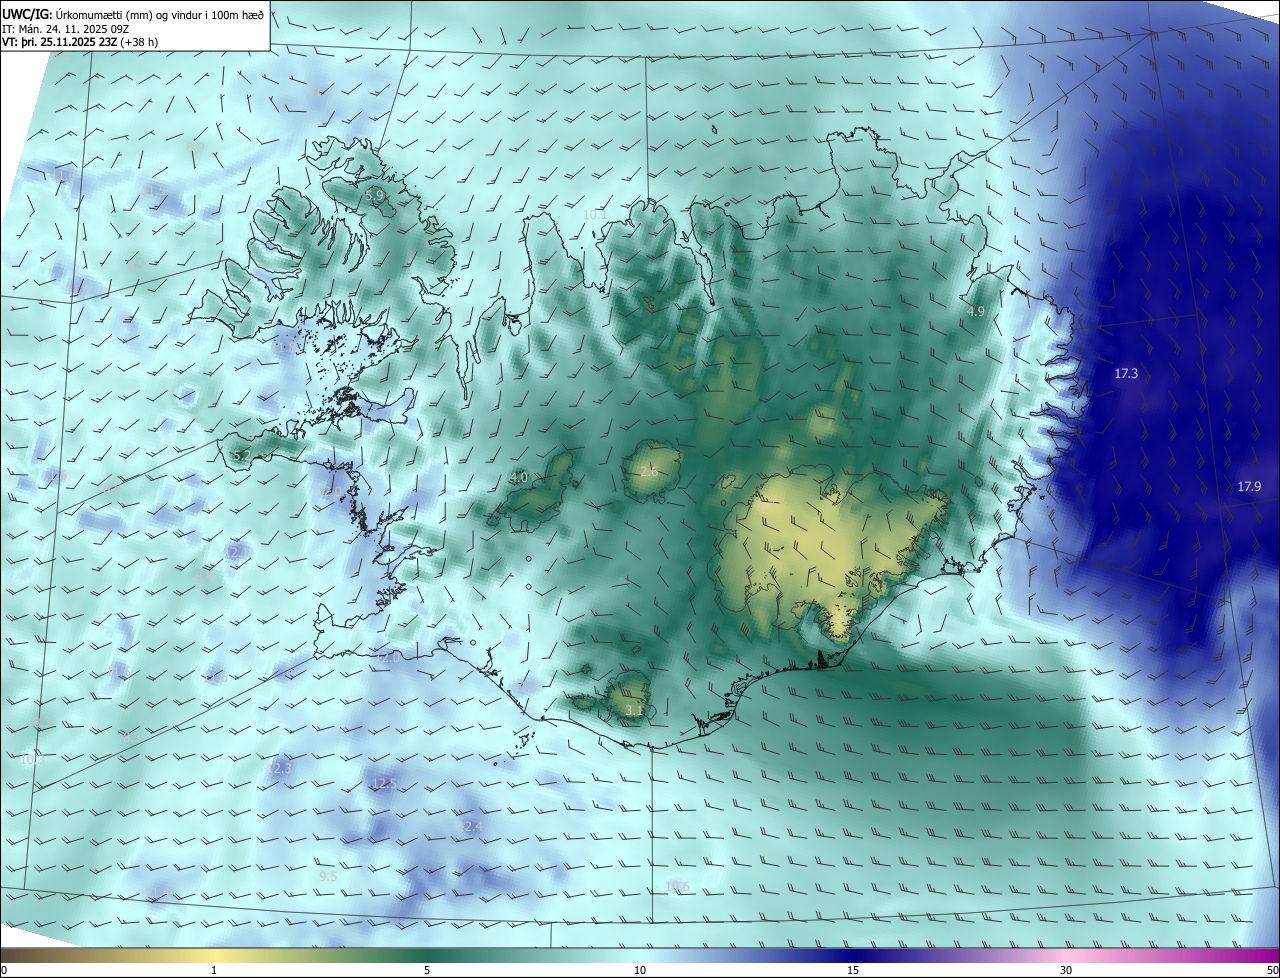Click the "IT: Mán. 24. 11. 2025 09Z" line
The height and width of the screenshot is (978, 1280).
67,29
